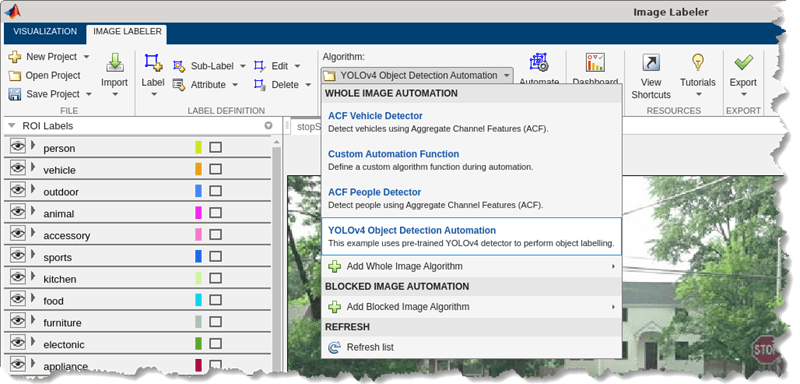The width and height of the screenshot is (800, 384).
Task: Open the Algorithm selection dropdown
Action: pyautogui.click(x=416, y=75)
